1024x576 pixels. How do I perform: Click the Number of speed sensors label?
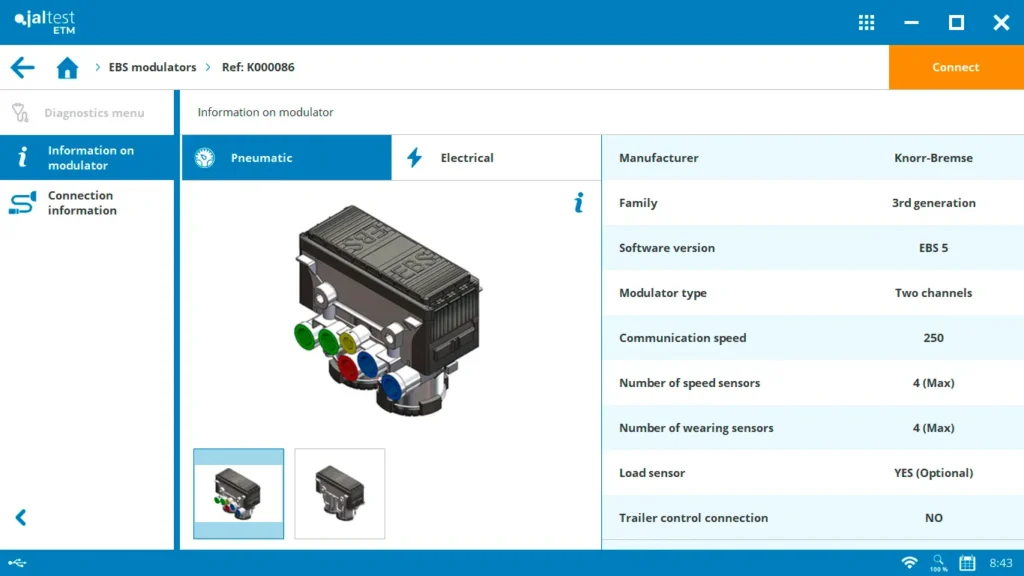coord(690,383)
